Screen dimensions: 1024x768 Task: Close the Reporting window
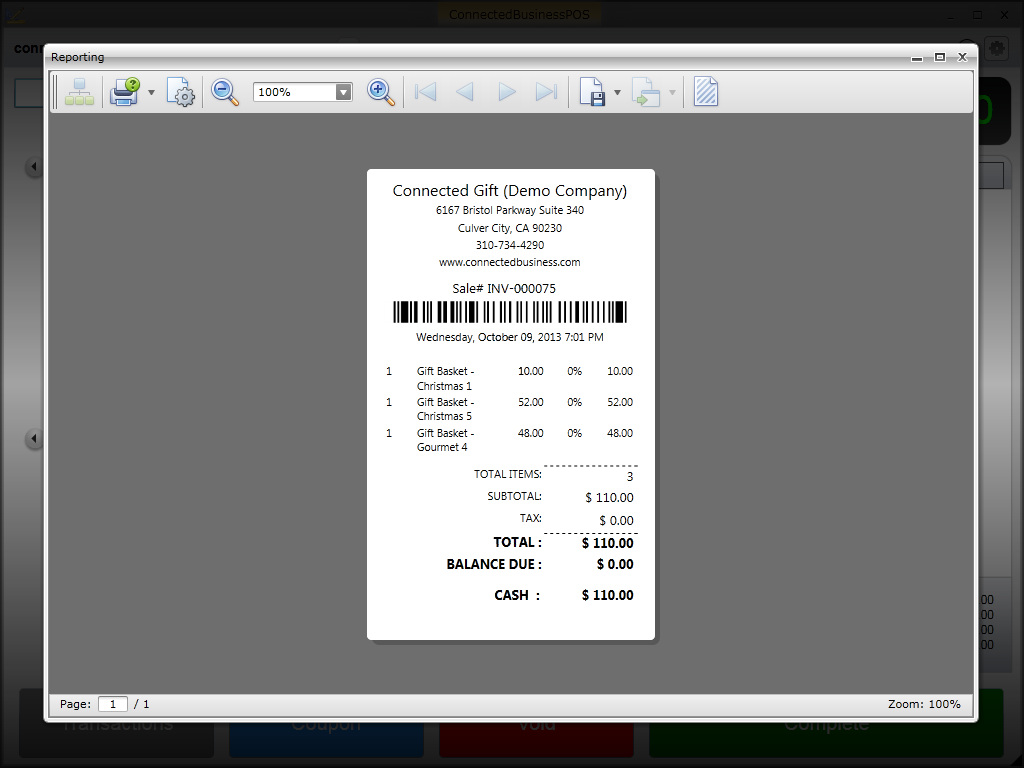(962, 58)
